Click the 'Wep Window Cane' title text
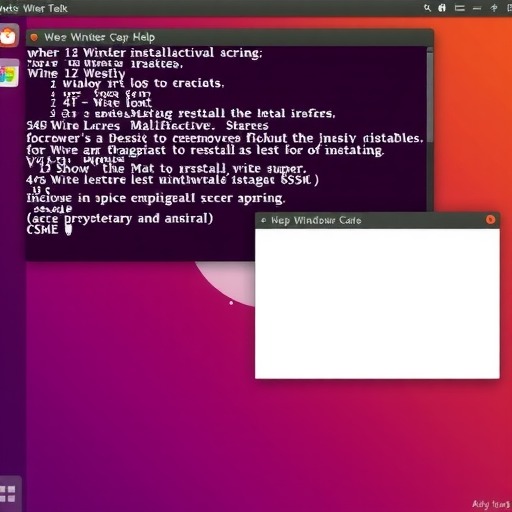 [x=316, y=221]
